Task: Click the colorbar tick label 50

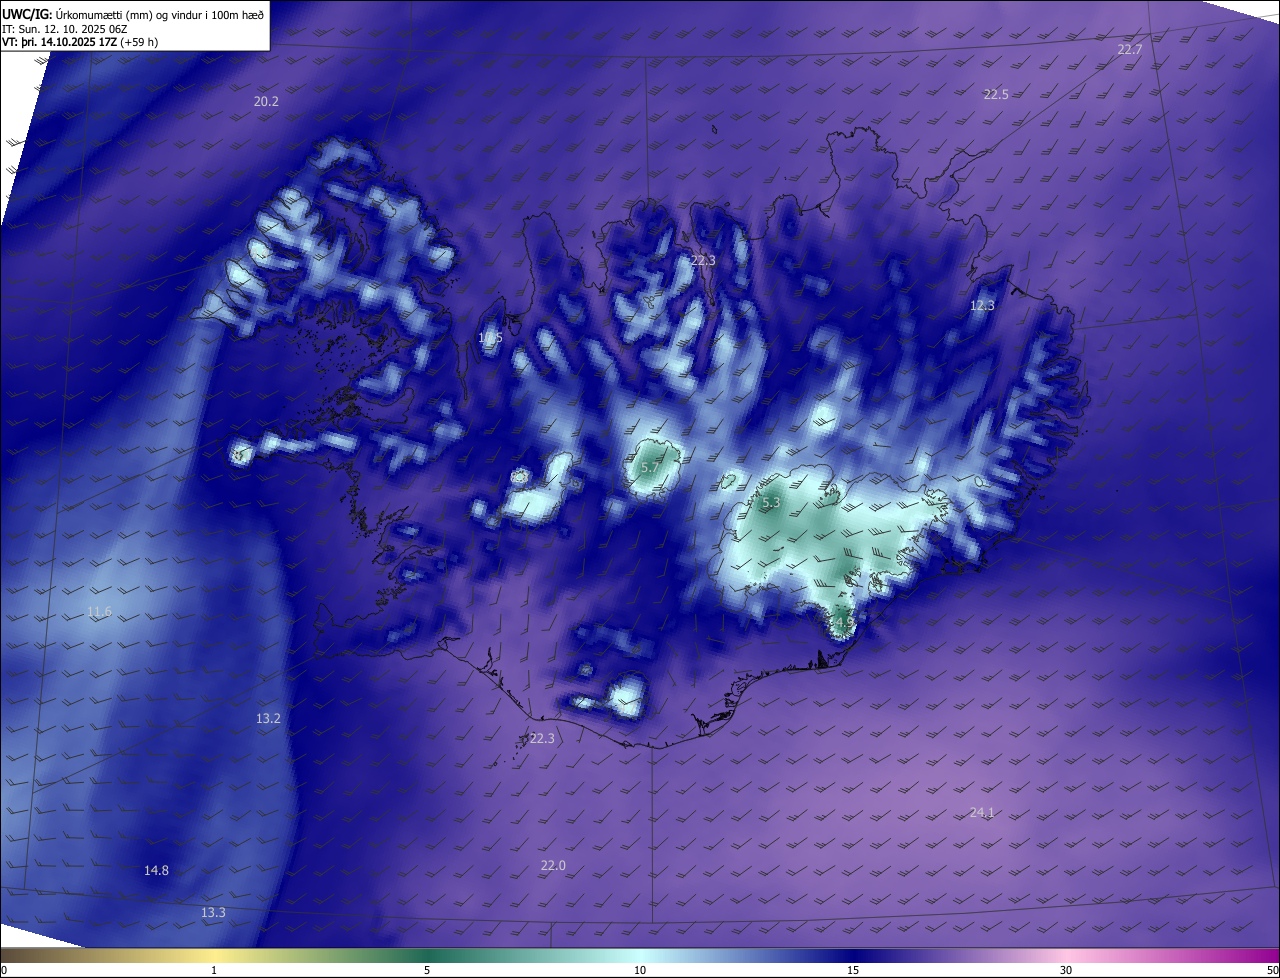Action: point(1272,971)
